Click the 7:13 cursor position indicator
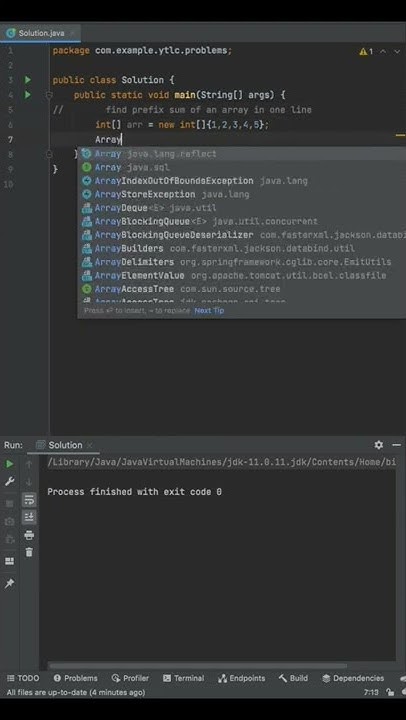The height and width of the screenshot is (720, 406). 371,692
